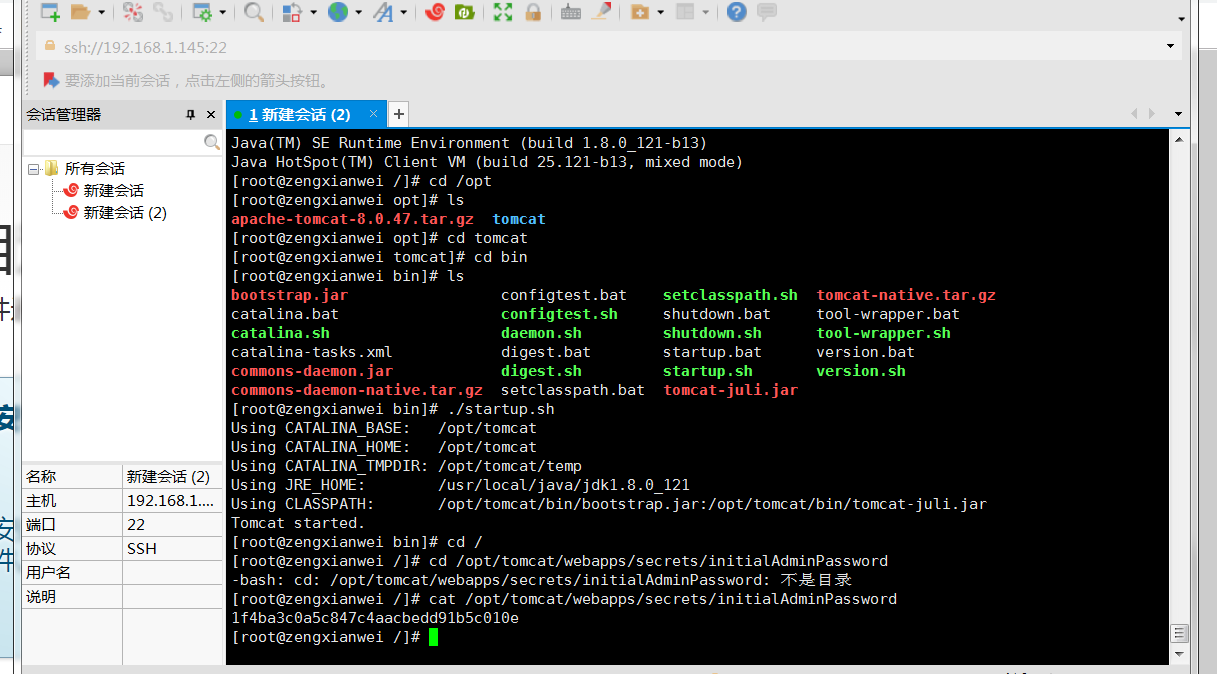Click the bookmark arrow to add session
This screenshot has height=674, width=1217.
(51, 80)
